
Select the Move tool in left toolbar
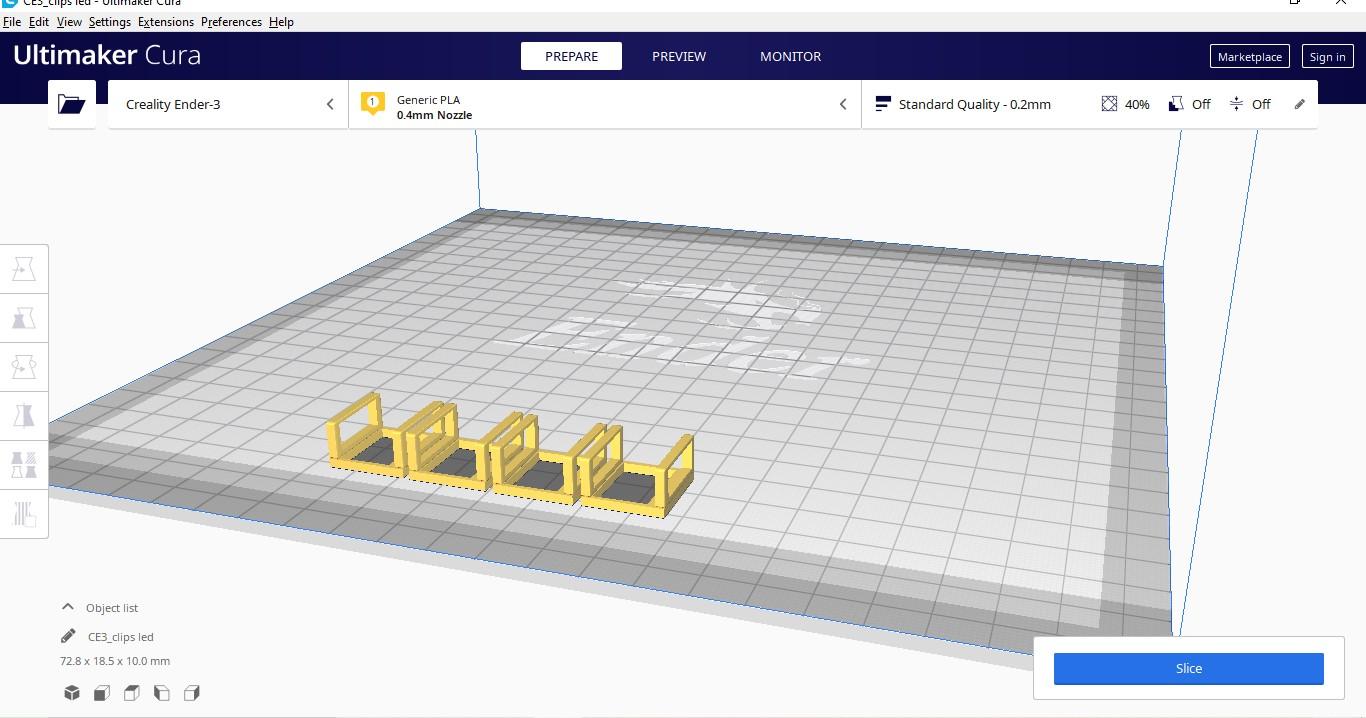click(x=24, y=269)
